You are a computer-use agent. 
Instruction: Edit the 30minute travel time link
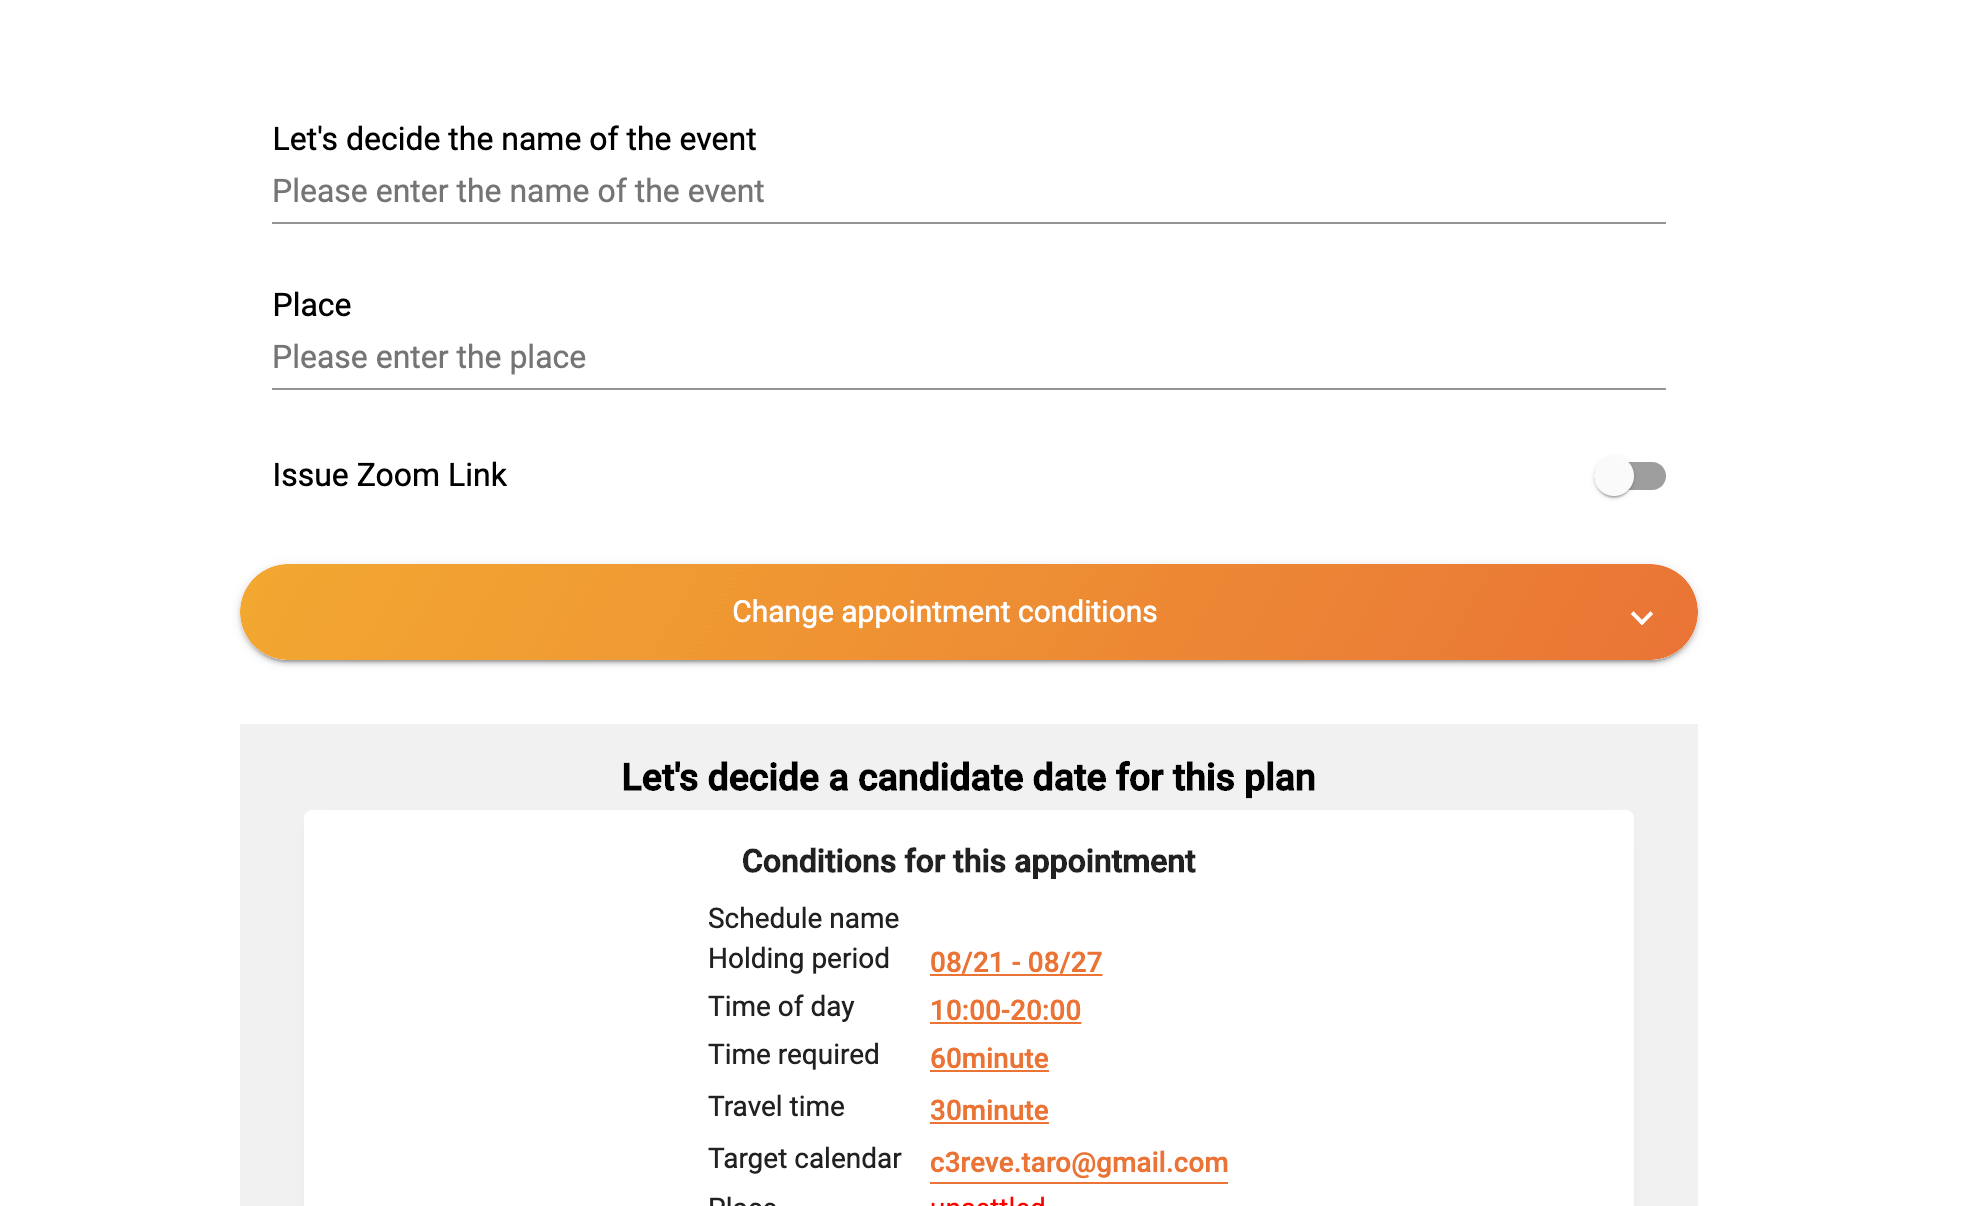point(989,1110)
